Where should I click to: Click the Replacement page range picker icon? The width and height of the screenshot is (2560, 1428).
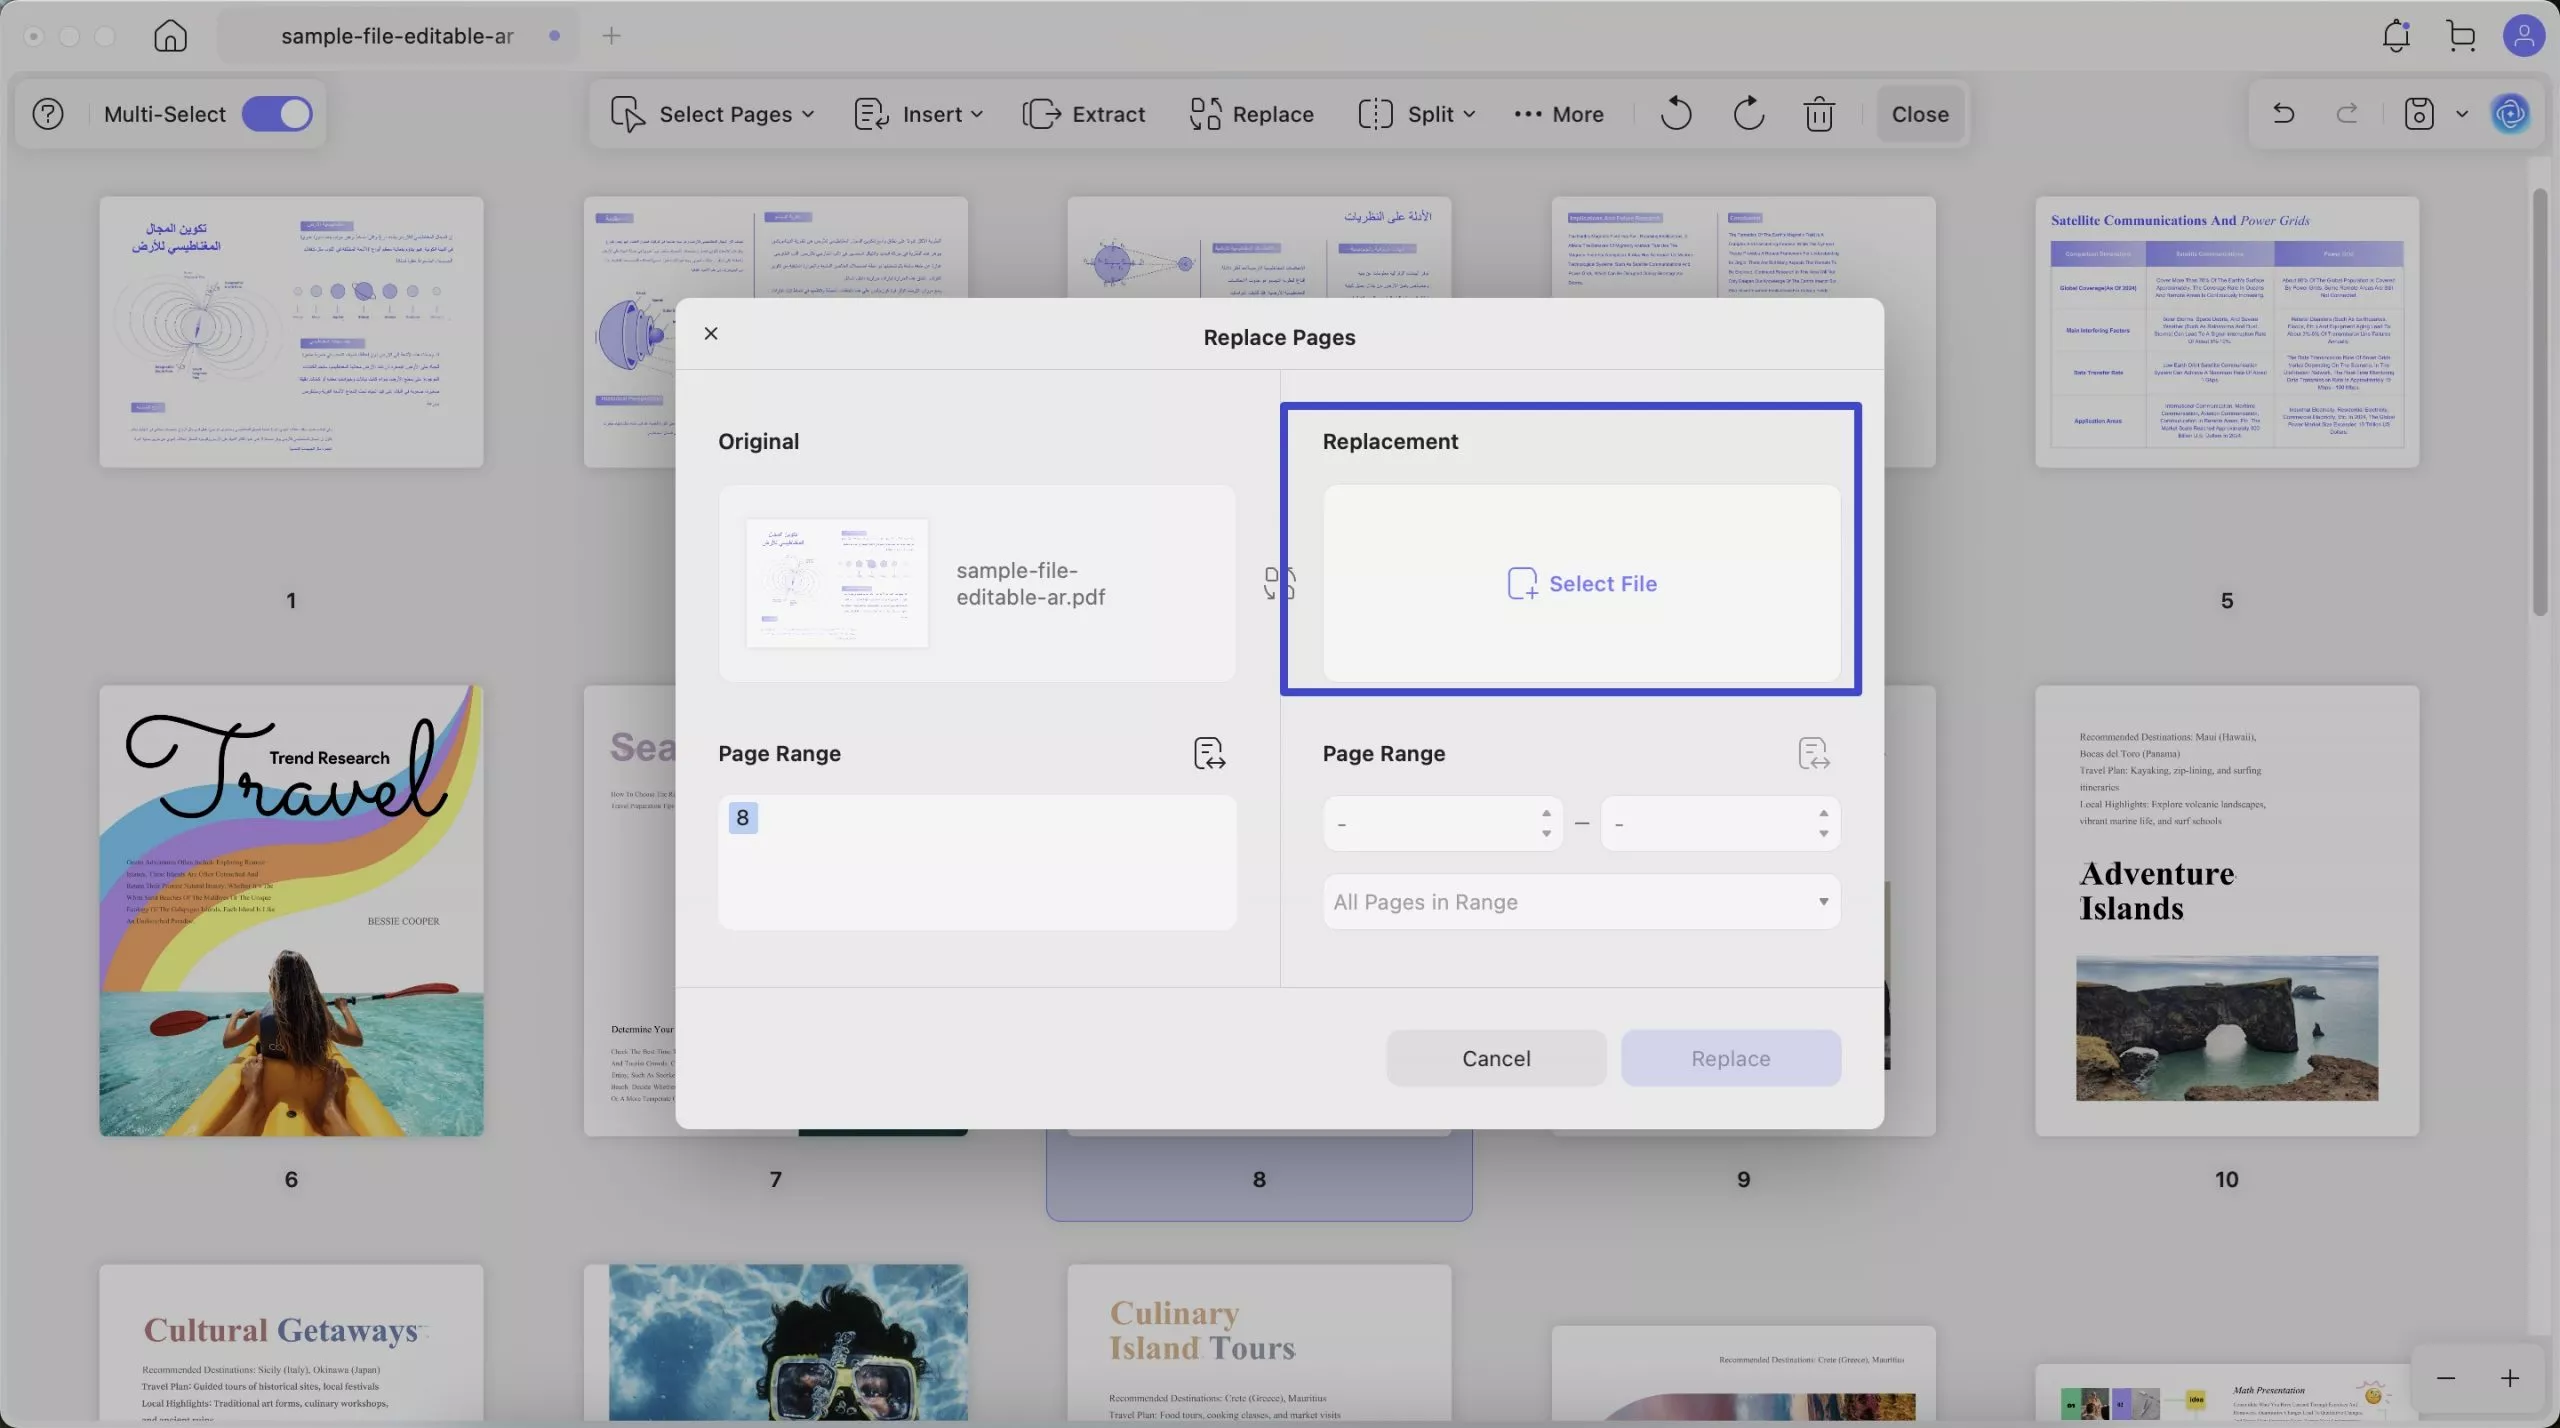click(x=1813, y=754)
